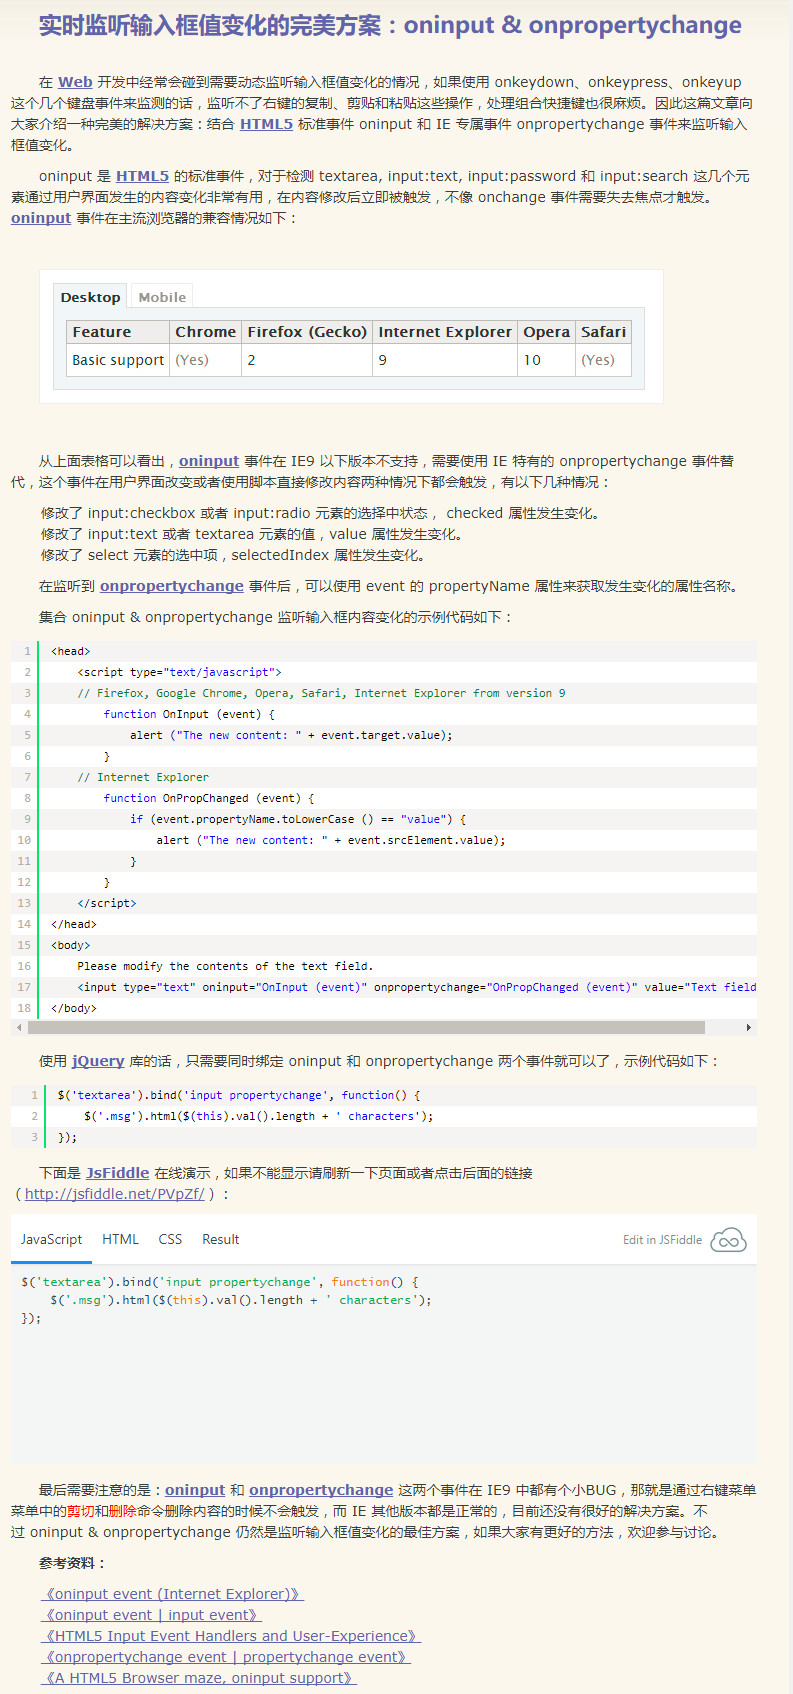Open reference 'oninput event | input event'
793x1694 pixels.
pos(152,1615)
